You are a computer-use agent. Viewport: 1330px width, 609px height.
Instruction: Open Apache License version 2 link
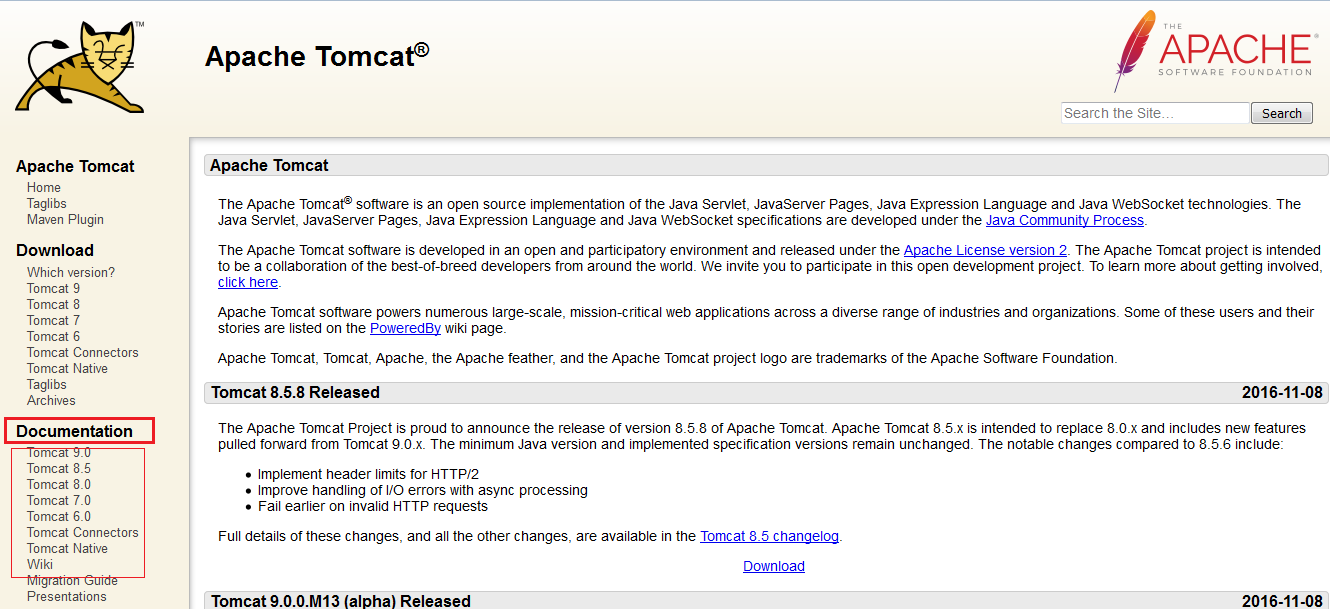click(x=985, y=250)
